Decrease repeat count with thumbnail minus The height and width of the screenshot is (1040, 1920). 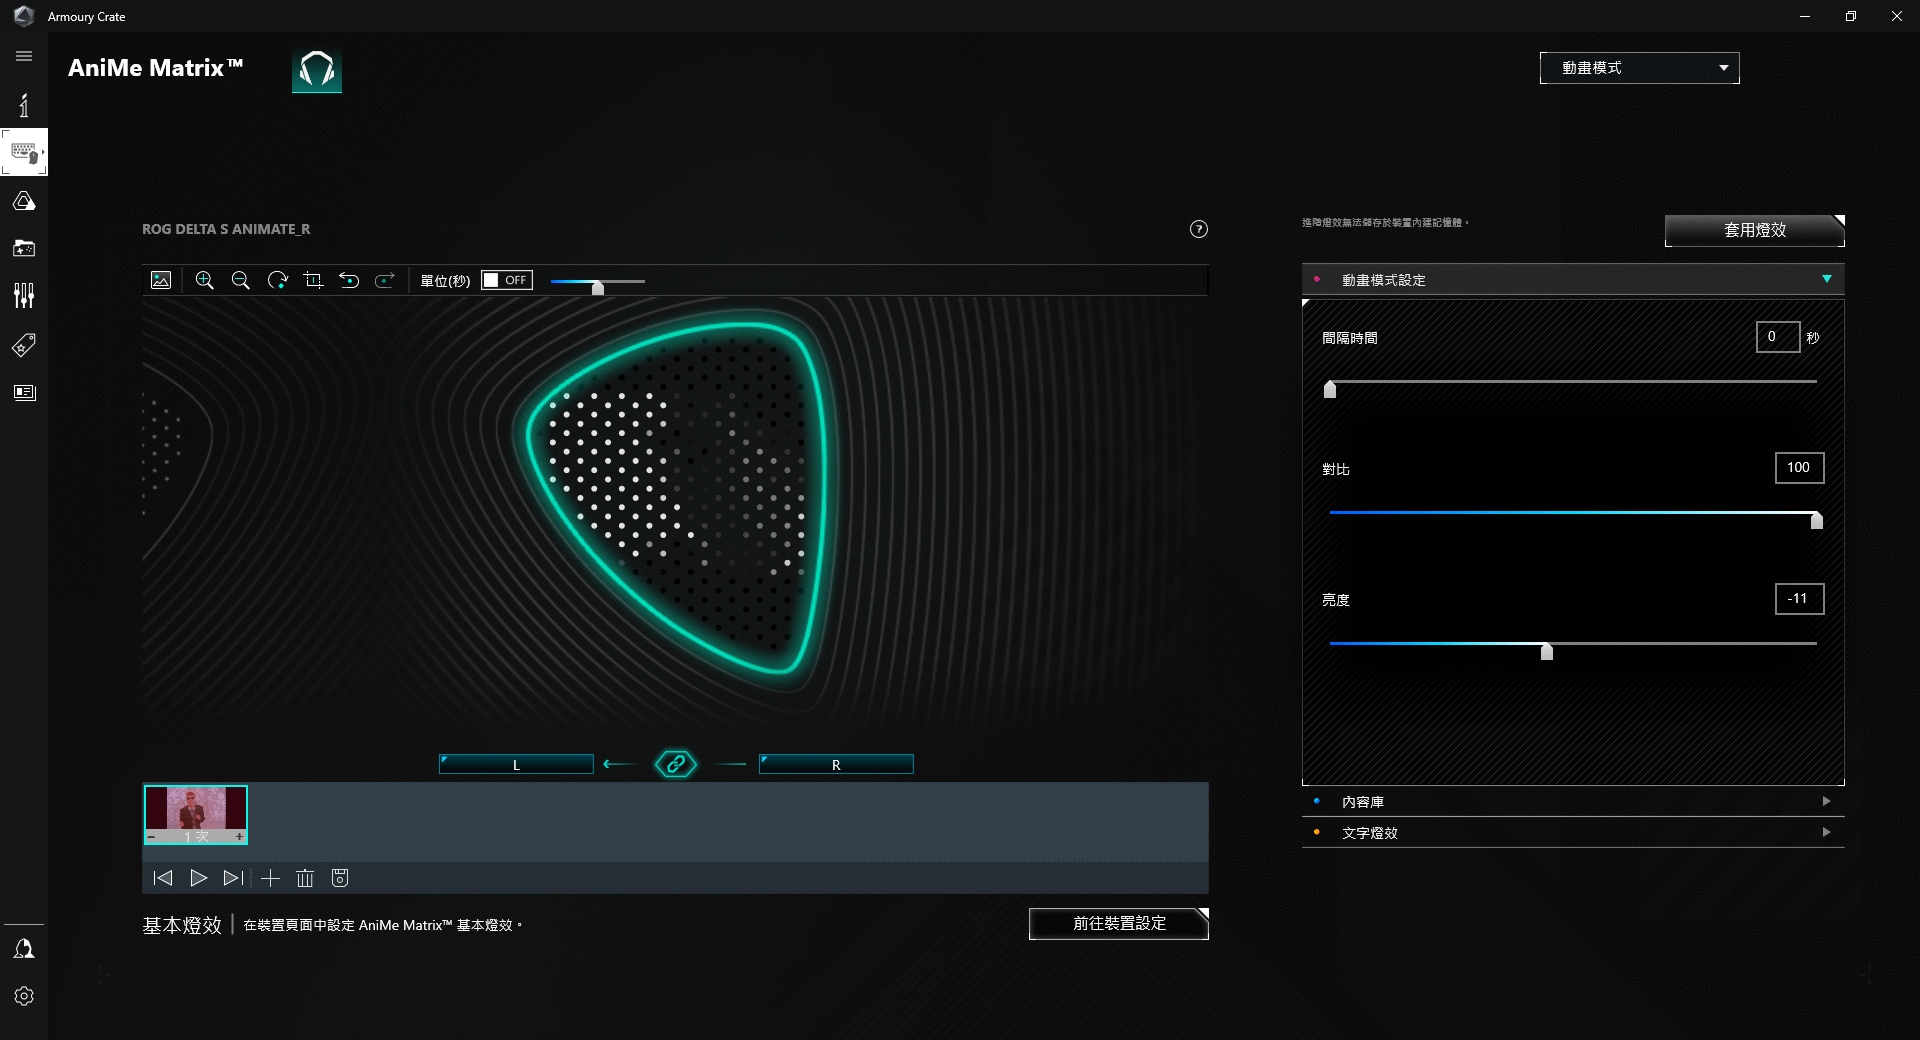(151, 837)
